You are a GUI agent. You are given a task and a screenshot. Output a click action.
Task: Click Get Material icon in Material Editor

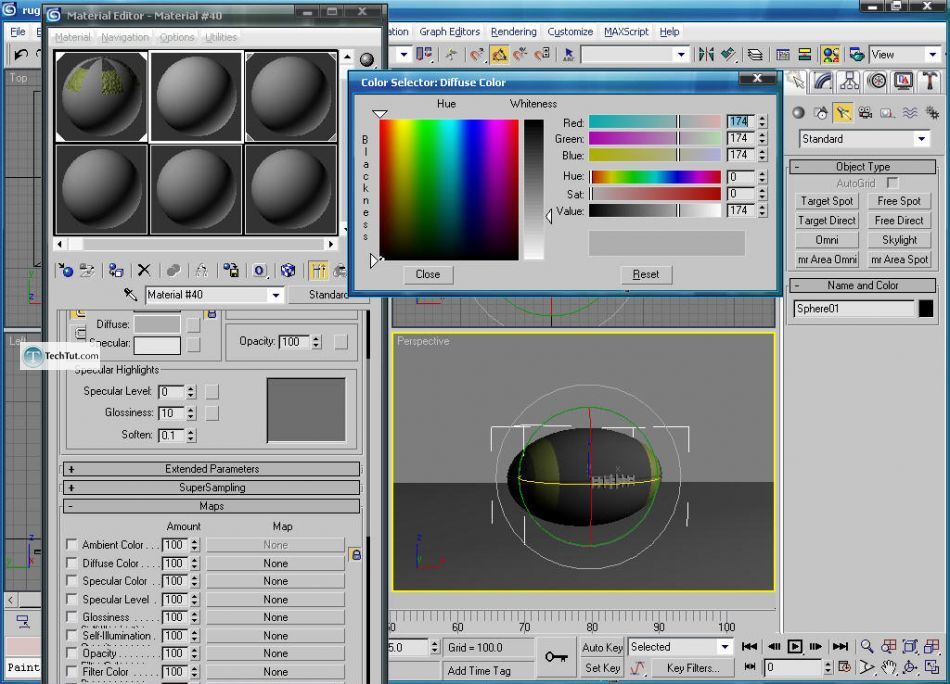[65, 270]
